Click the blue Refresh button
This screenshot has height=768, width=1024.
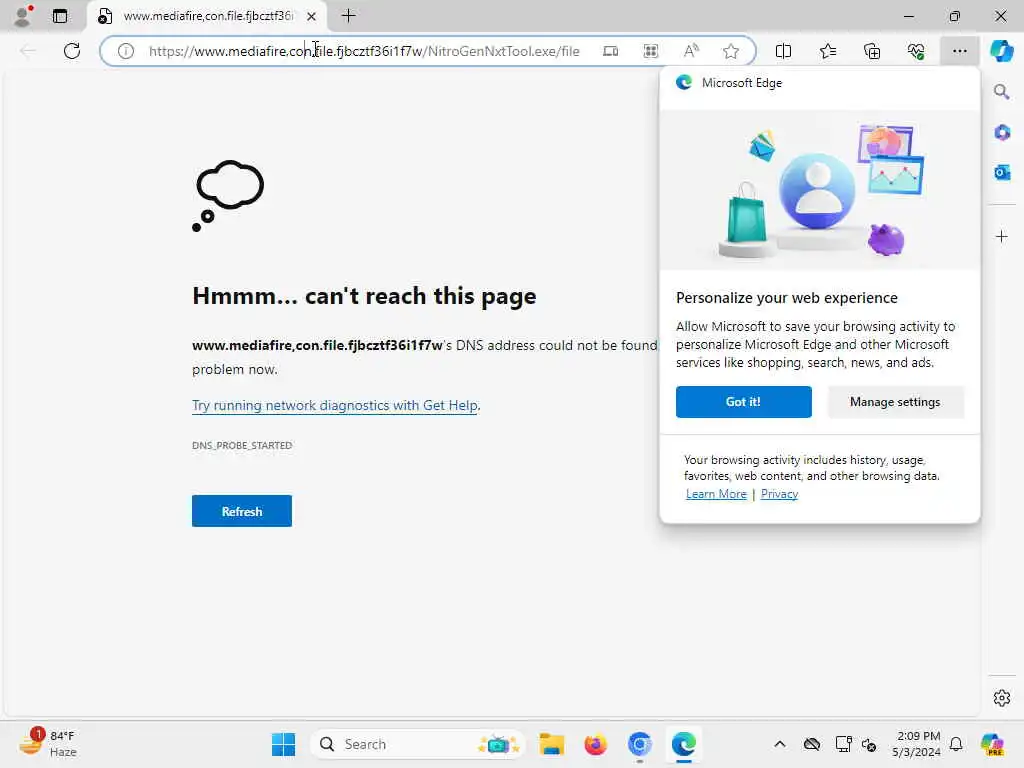[x=242, y=511]
